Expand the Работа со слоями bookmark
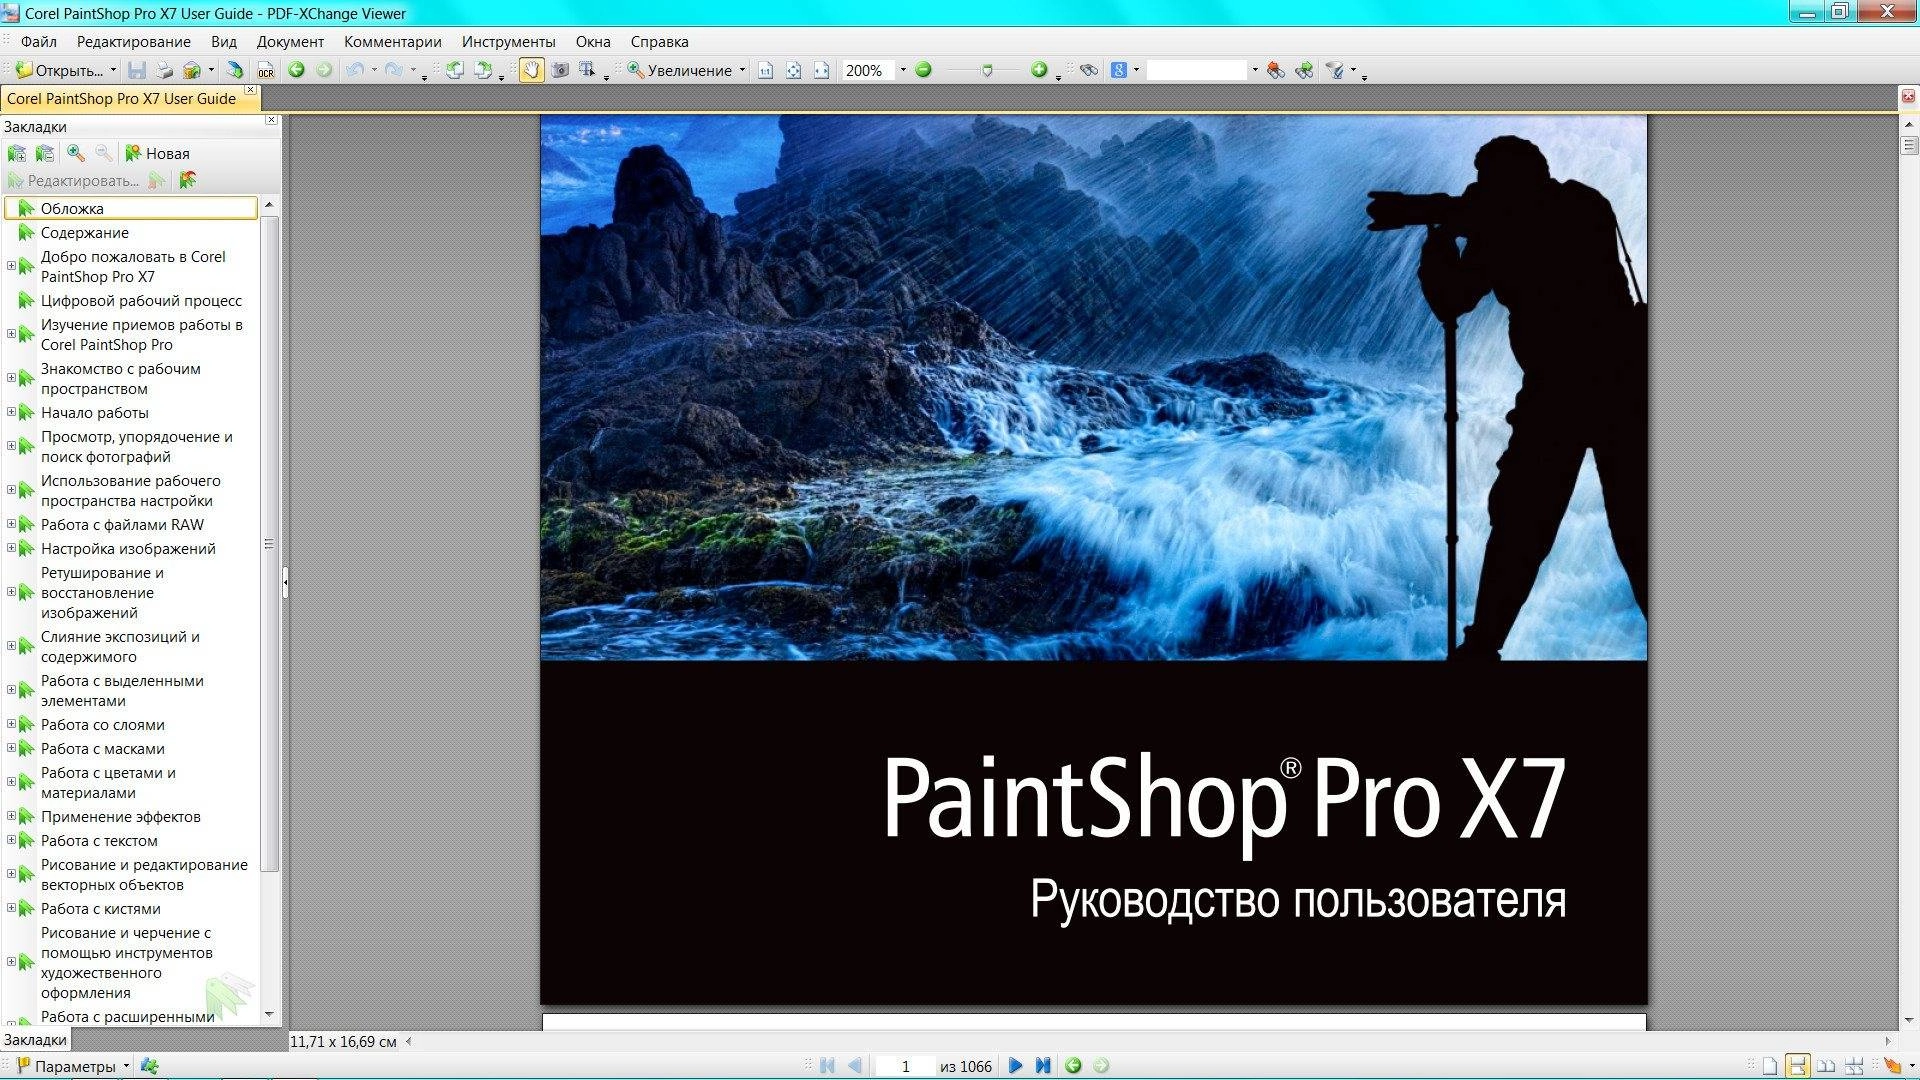The height and width of the screenshot is (1080, 1920). click(x=12, y=724)
